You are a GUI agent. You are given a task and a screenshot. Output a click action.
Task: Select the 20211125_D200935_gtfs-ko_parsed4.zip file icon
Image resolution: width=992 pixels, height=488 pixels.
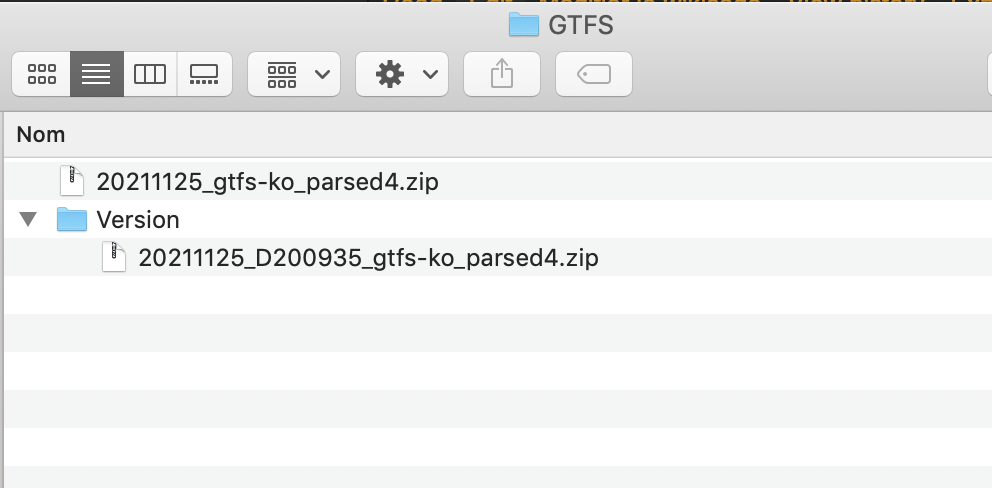click(114, 258)
